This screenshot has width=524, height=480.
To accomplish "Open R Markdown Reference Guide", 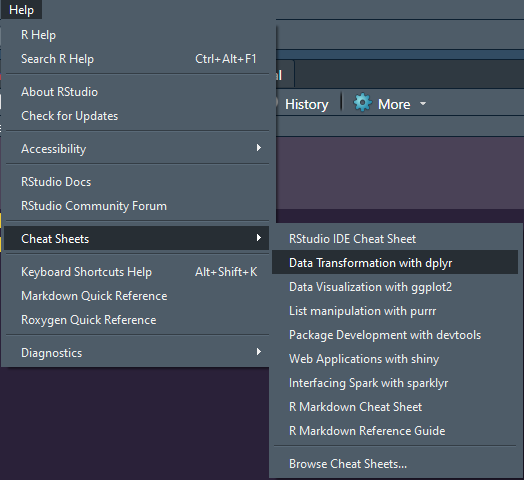I will (395, 431).
